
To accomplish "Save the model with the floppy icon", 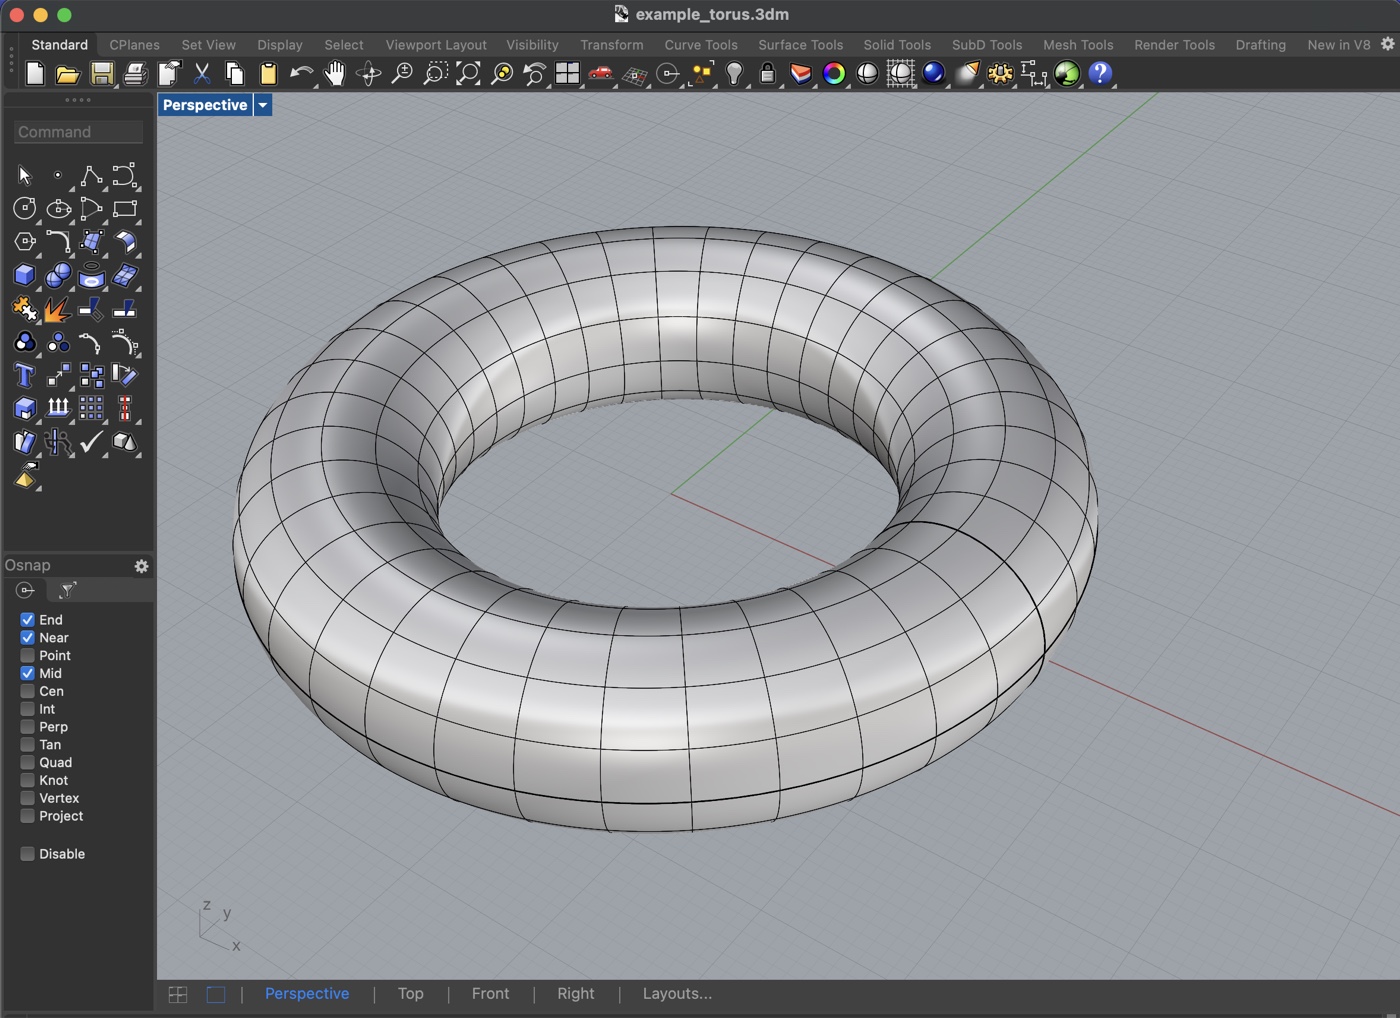I will coord(101,73).
